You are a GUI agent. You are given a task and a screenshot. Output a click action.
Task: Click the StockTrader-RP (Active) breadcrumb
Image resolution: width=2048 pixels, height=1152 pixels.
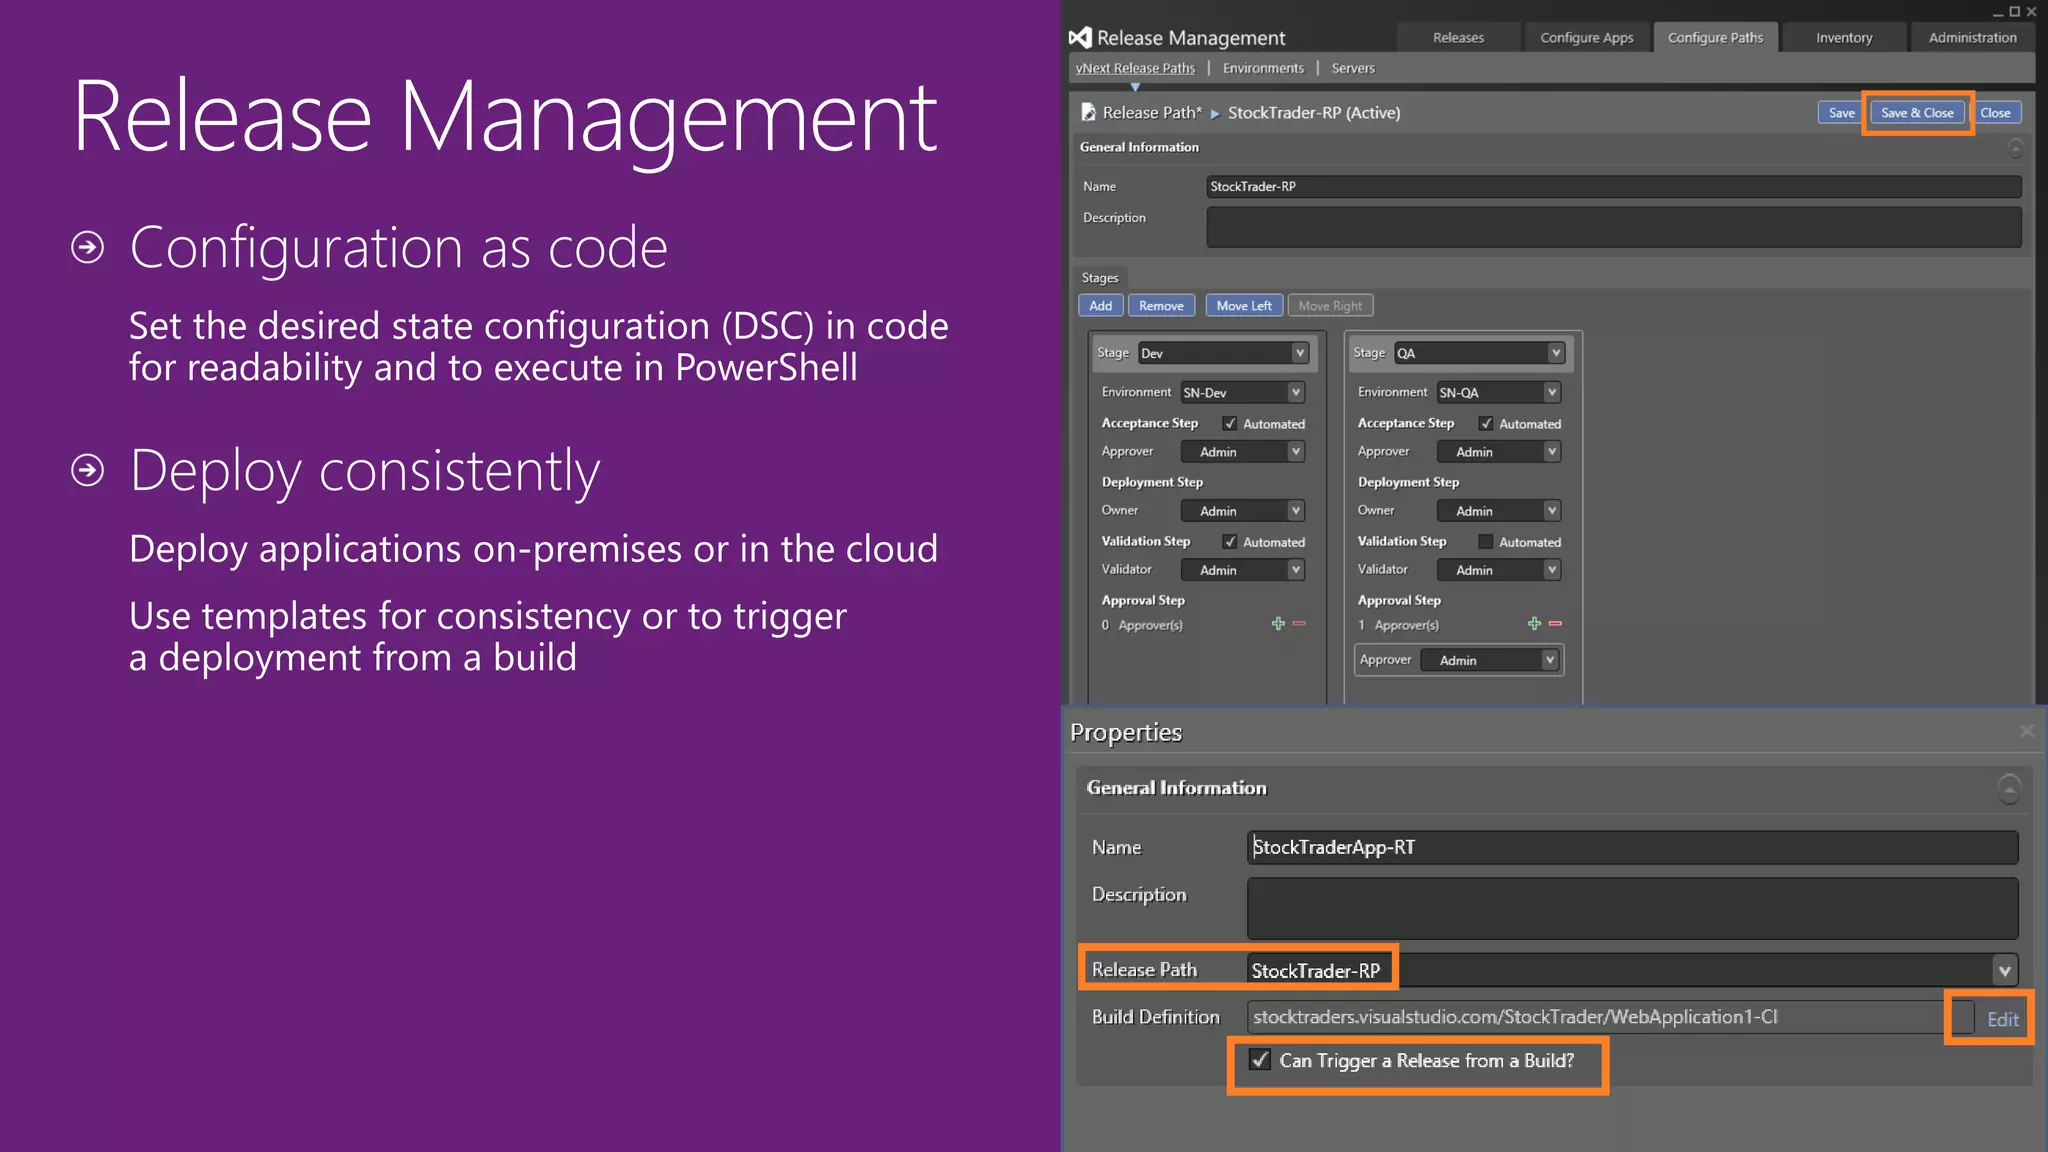[x=1314, y=113]
